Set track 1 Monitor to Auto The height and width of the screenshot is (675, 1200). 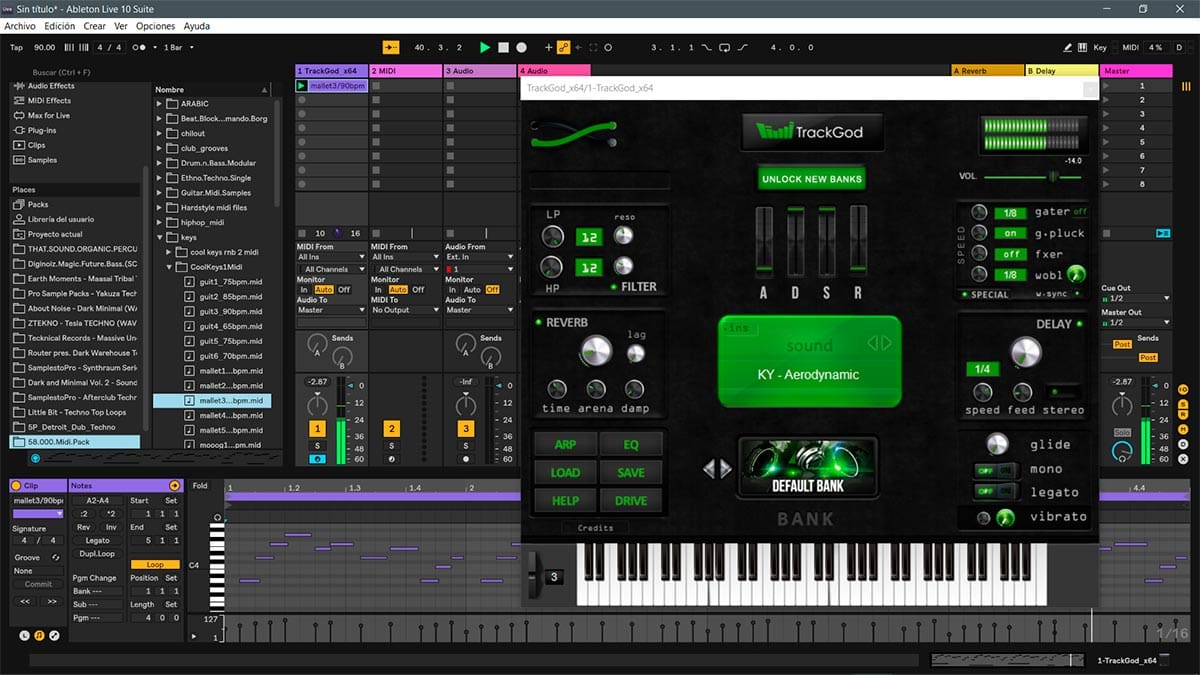click(324, 290)
